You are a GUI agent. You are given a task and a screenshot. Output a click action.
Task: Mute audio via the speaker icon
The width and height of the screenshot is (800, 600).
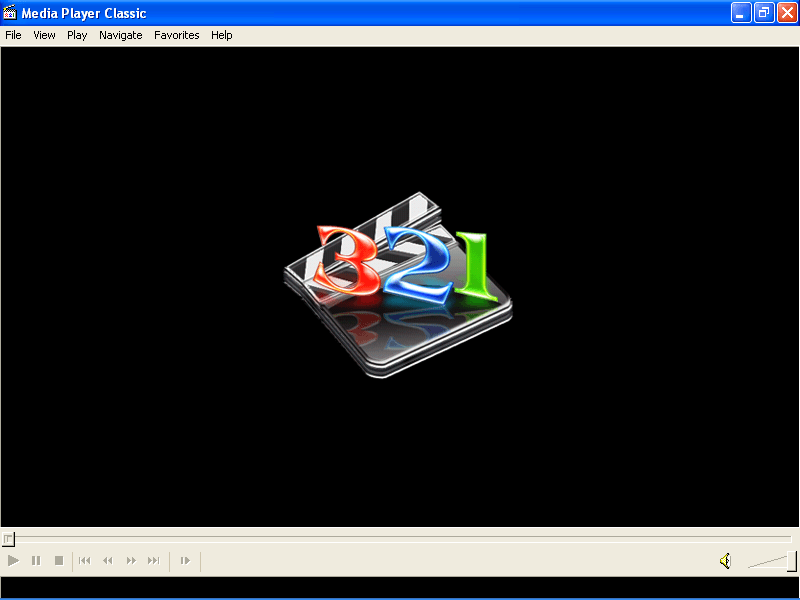click(x=725, y=561)
